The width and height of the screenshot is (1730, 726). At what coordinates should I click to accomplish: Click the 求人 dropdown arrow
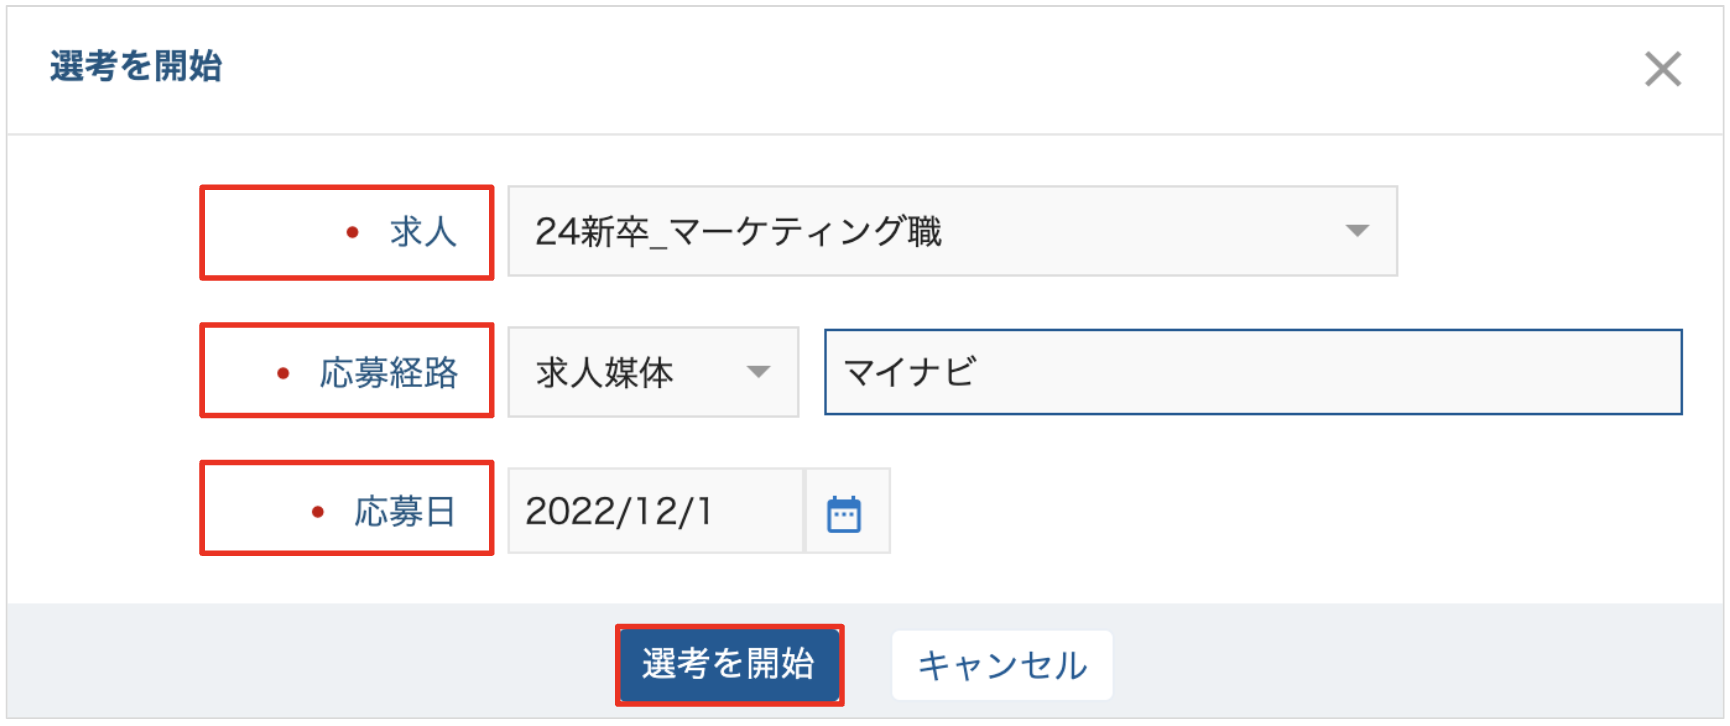point(1356,231)
